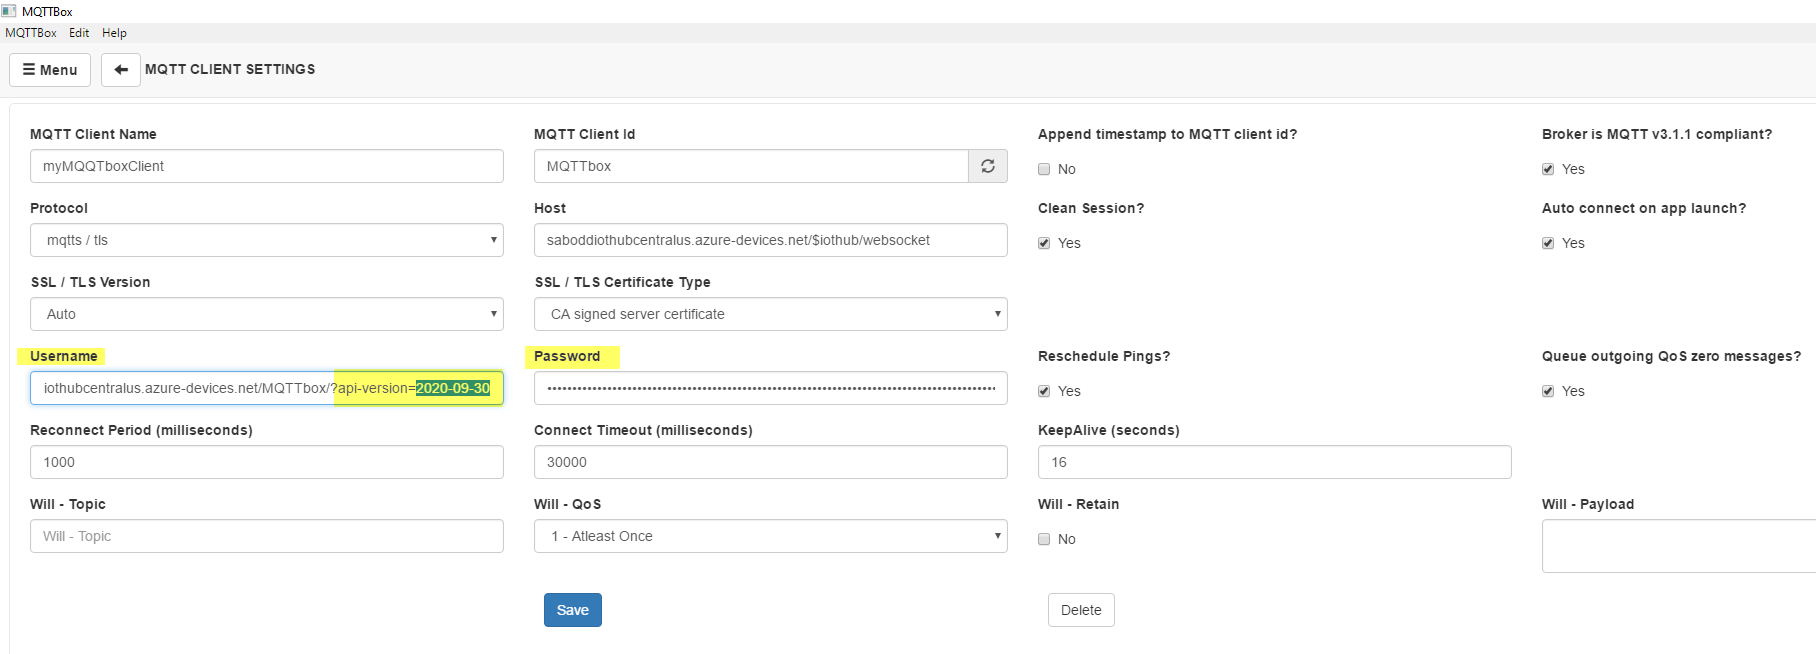The height and width of the screenshot is (654, 1816).
Task: Click the Save button
Action: point(573,610)
